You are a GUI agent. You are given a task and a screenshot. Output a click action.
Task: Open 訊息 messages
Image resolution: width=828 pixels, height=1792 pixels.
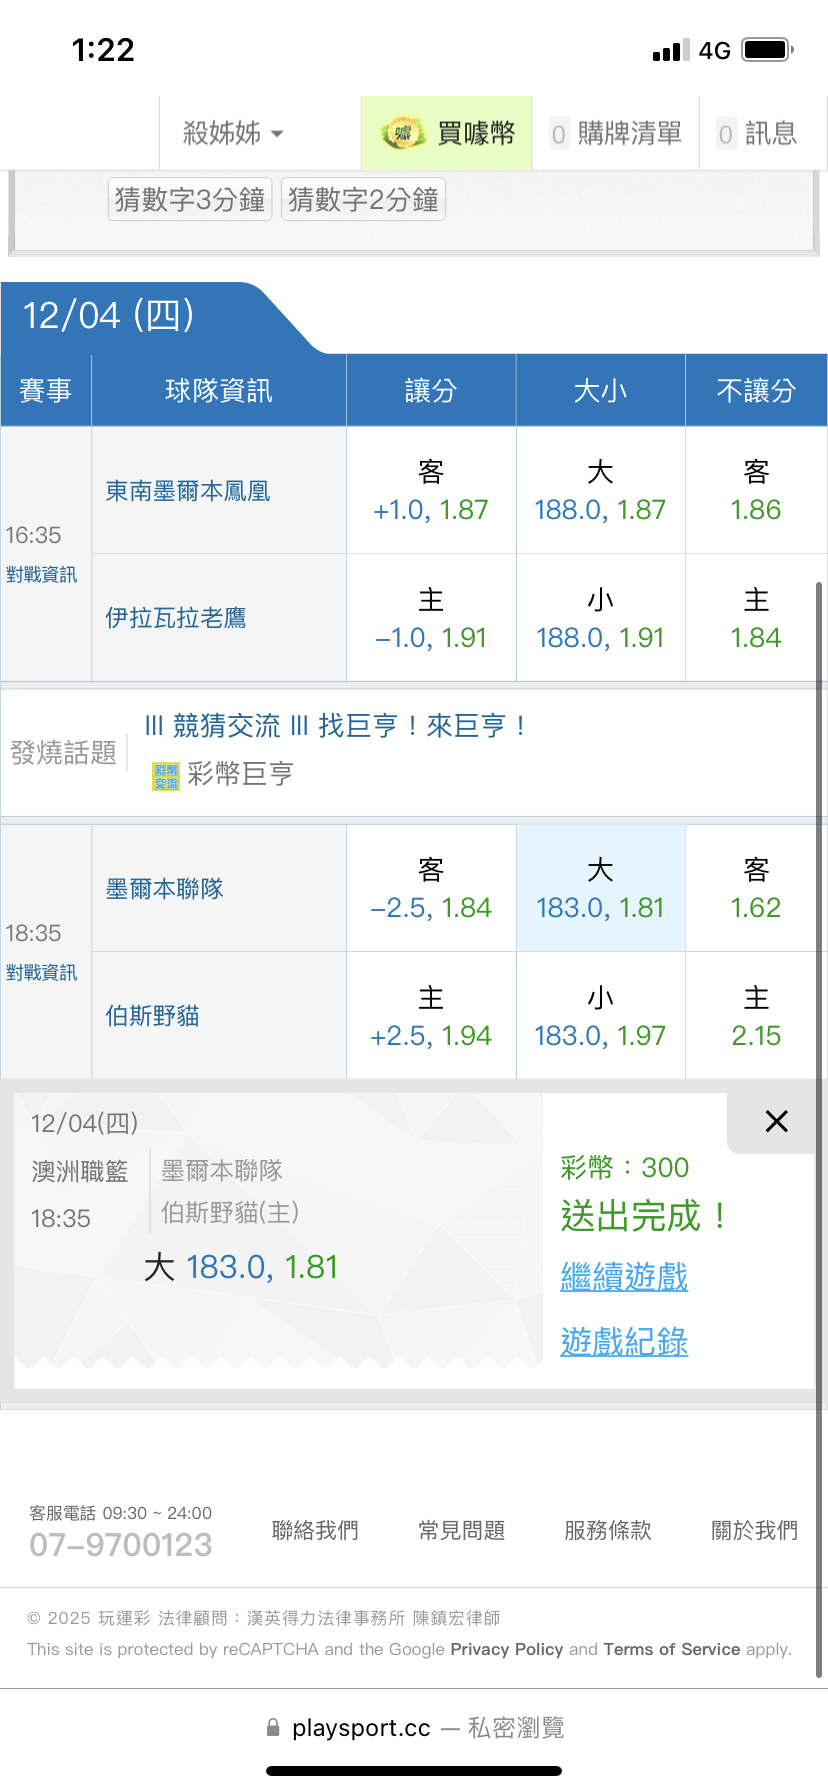tap(758, 133)
